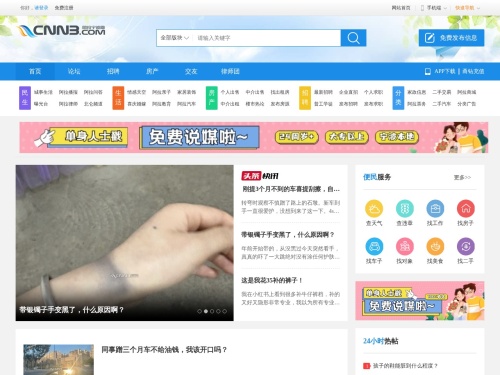This screenshot has width=500, height=375.
Task: Click the sidebar 免费说媒啦 banner
Action: pos(420,301)
